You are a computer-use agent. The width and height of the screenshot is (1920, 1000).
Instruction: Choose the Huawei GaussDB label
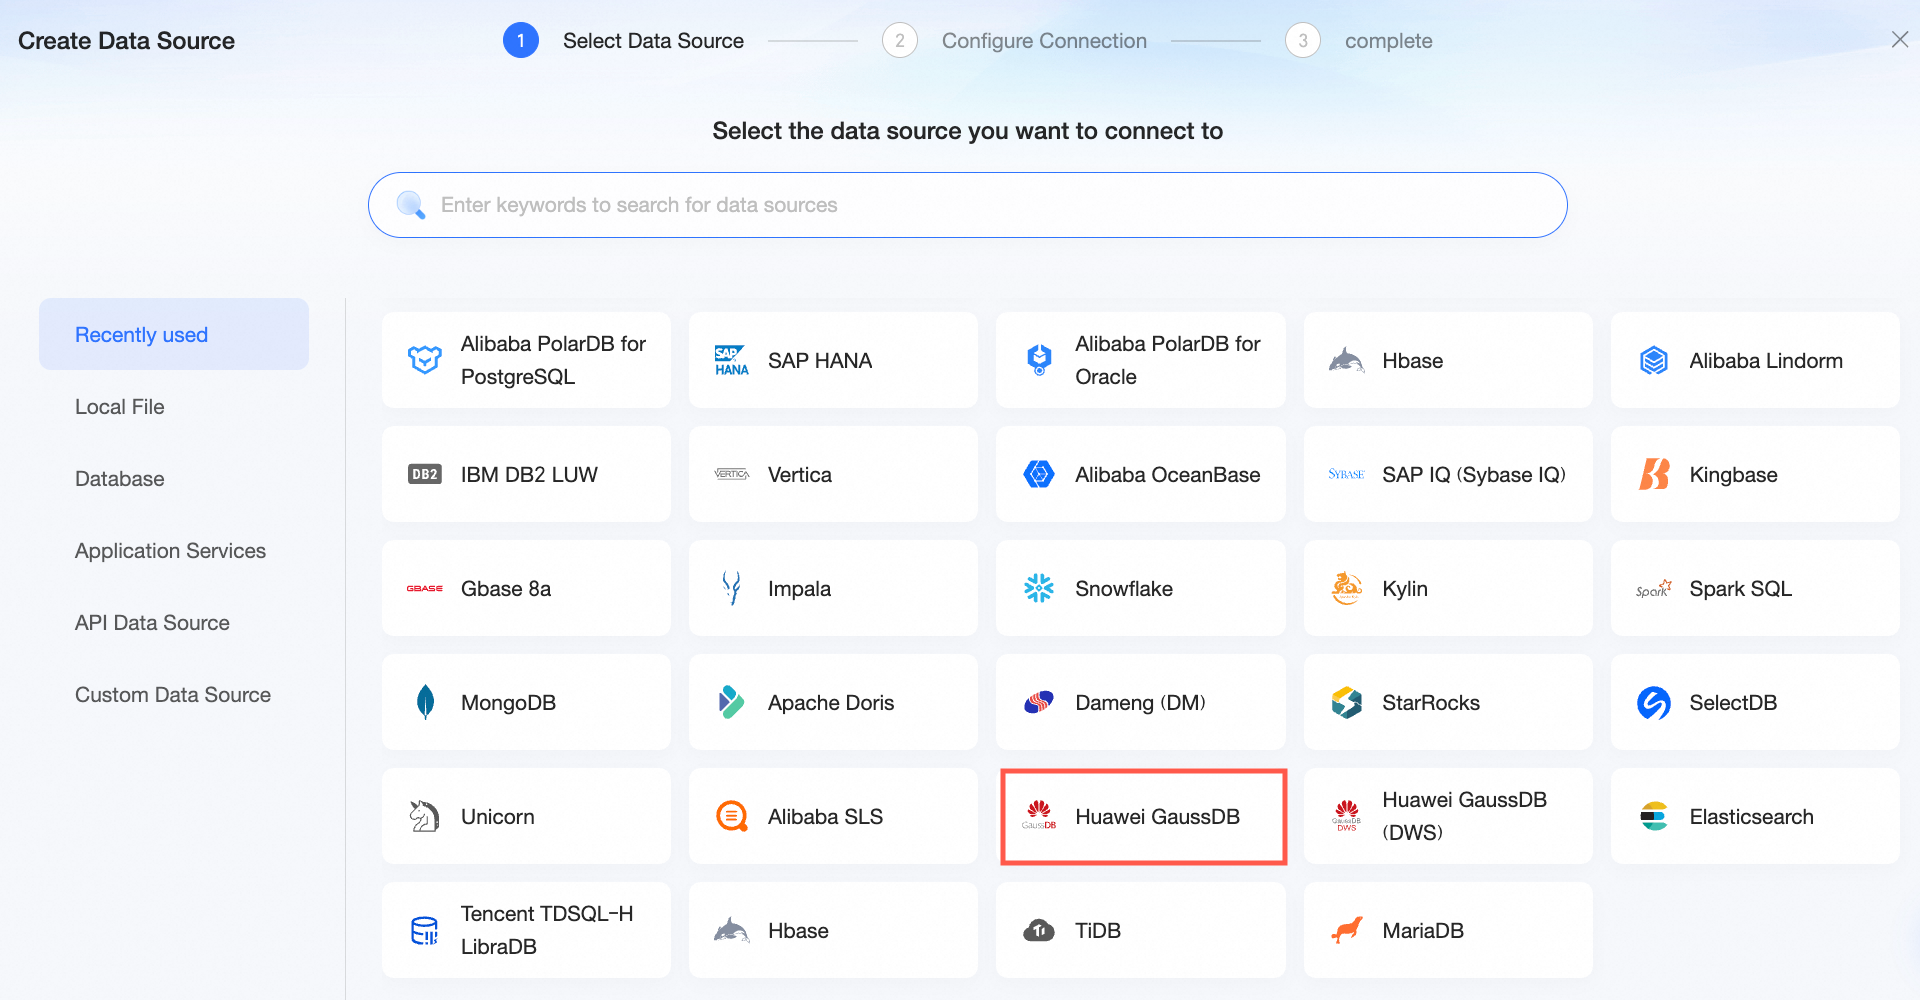point(1157,816)
